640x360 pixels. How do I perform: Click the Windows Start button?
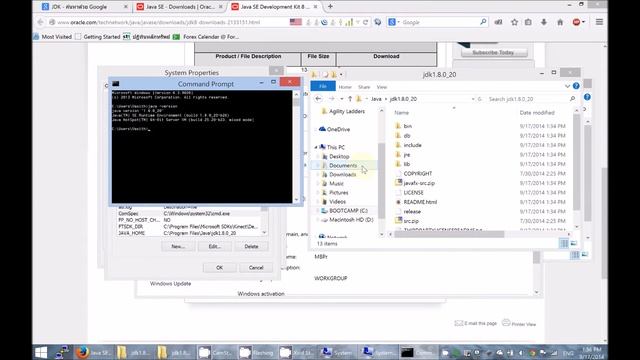[x=41, y=352]
